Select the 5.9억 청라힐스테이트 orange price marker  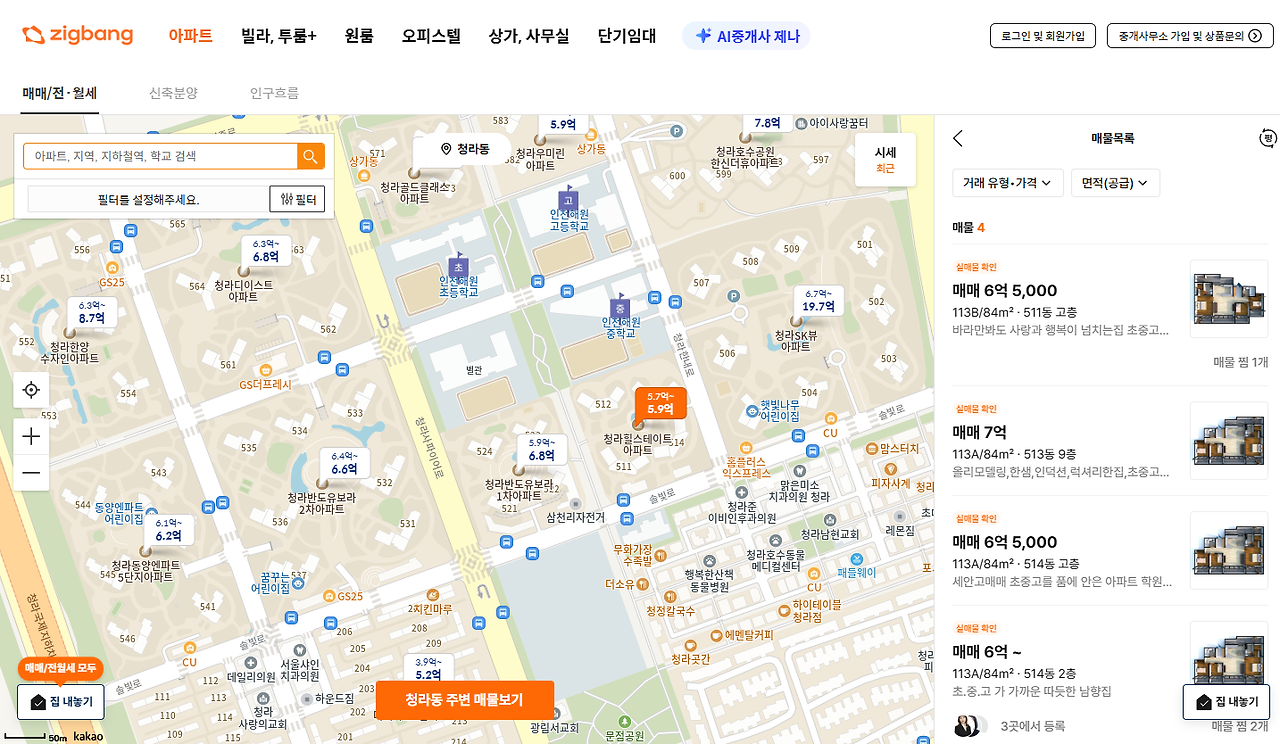coord(660,403)
